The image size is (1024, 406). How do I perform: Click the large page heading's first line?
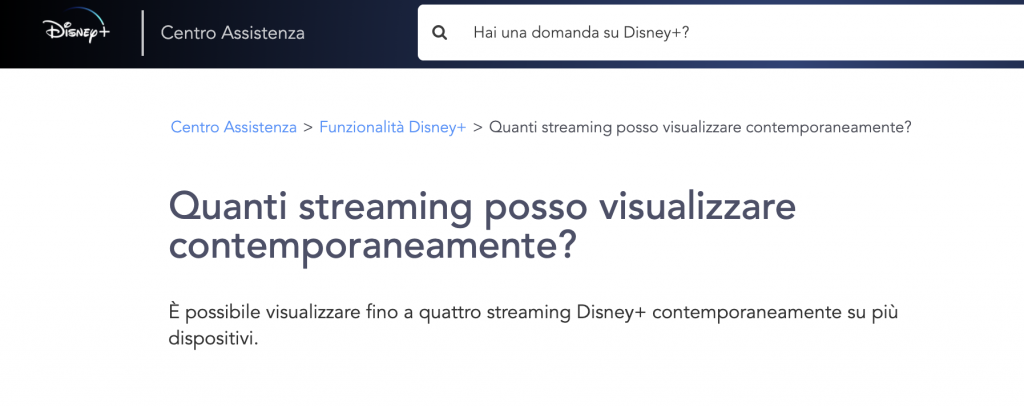pyautogui.click(x=482, y=207)
